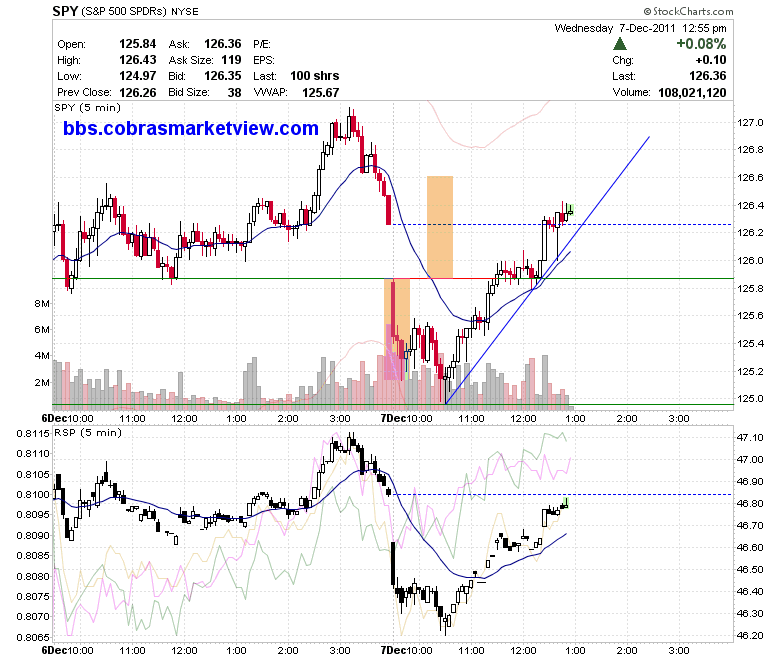The height and width of the screenshot is (659, 780).
Task: Click the Volume value 108,021,120
Action: tap(692, 93)
